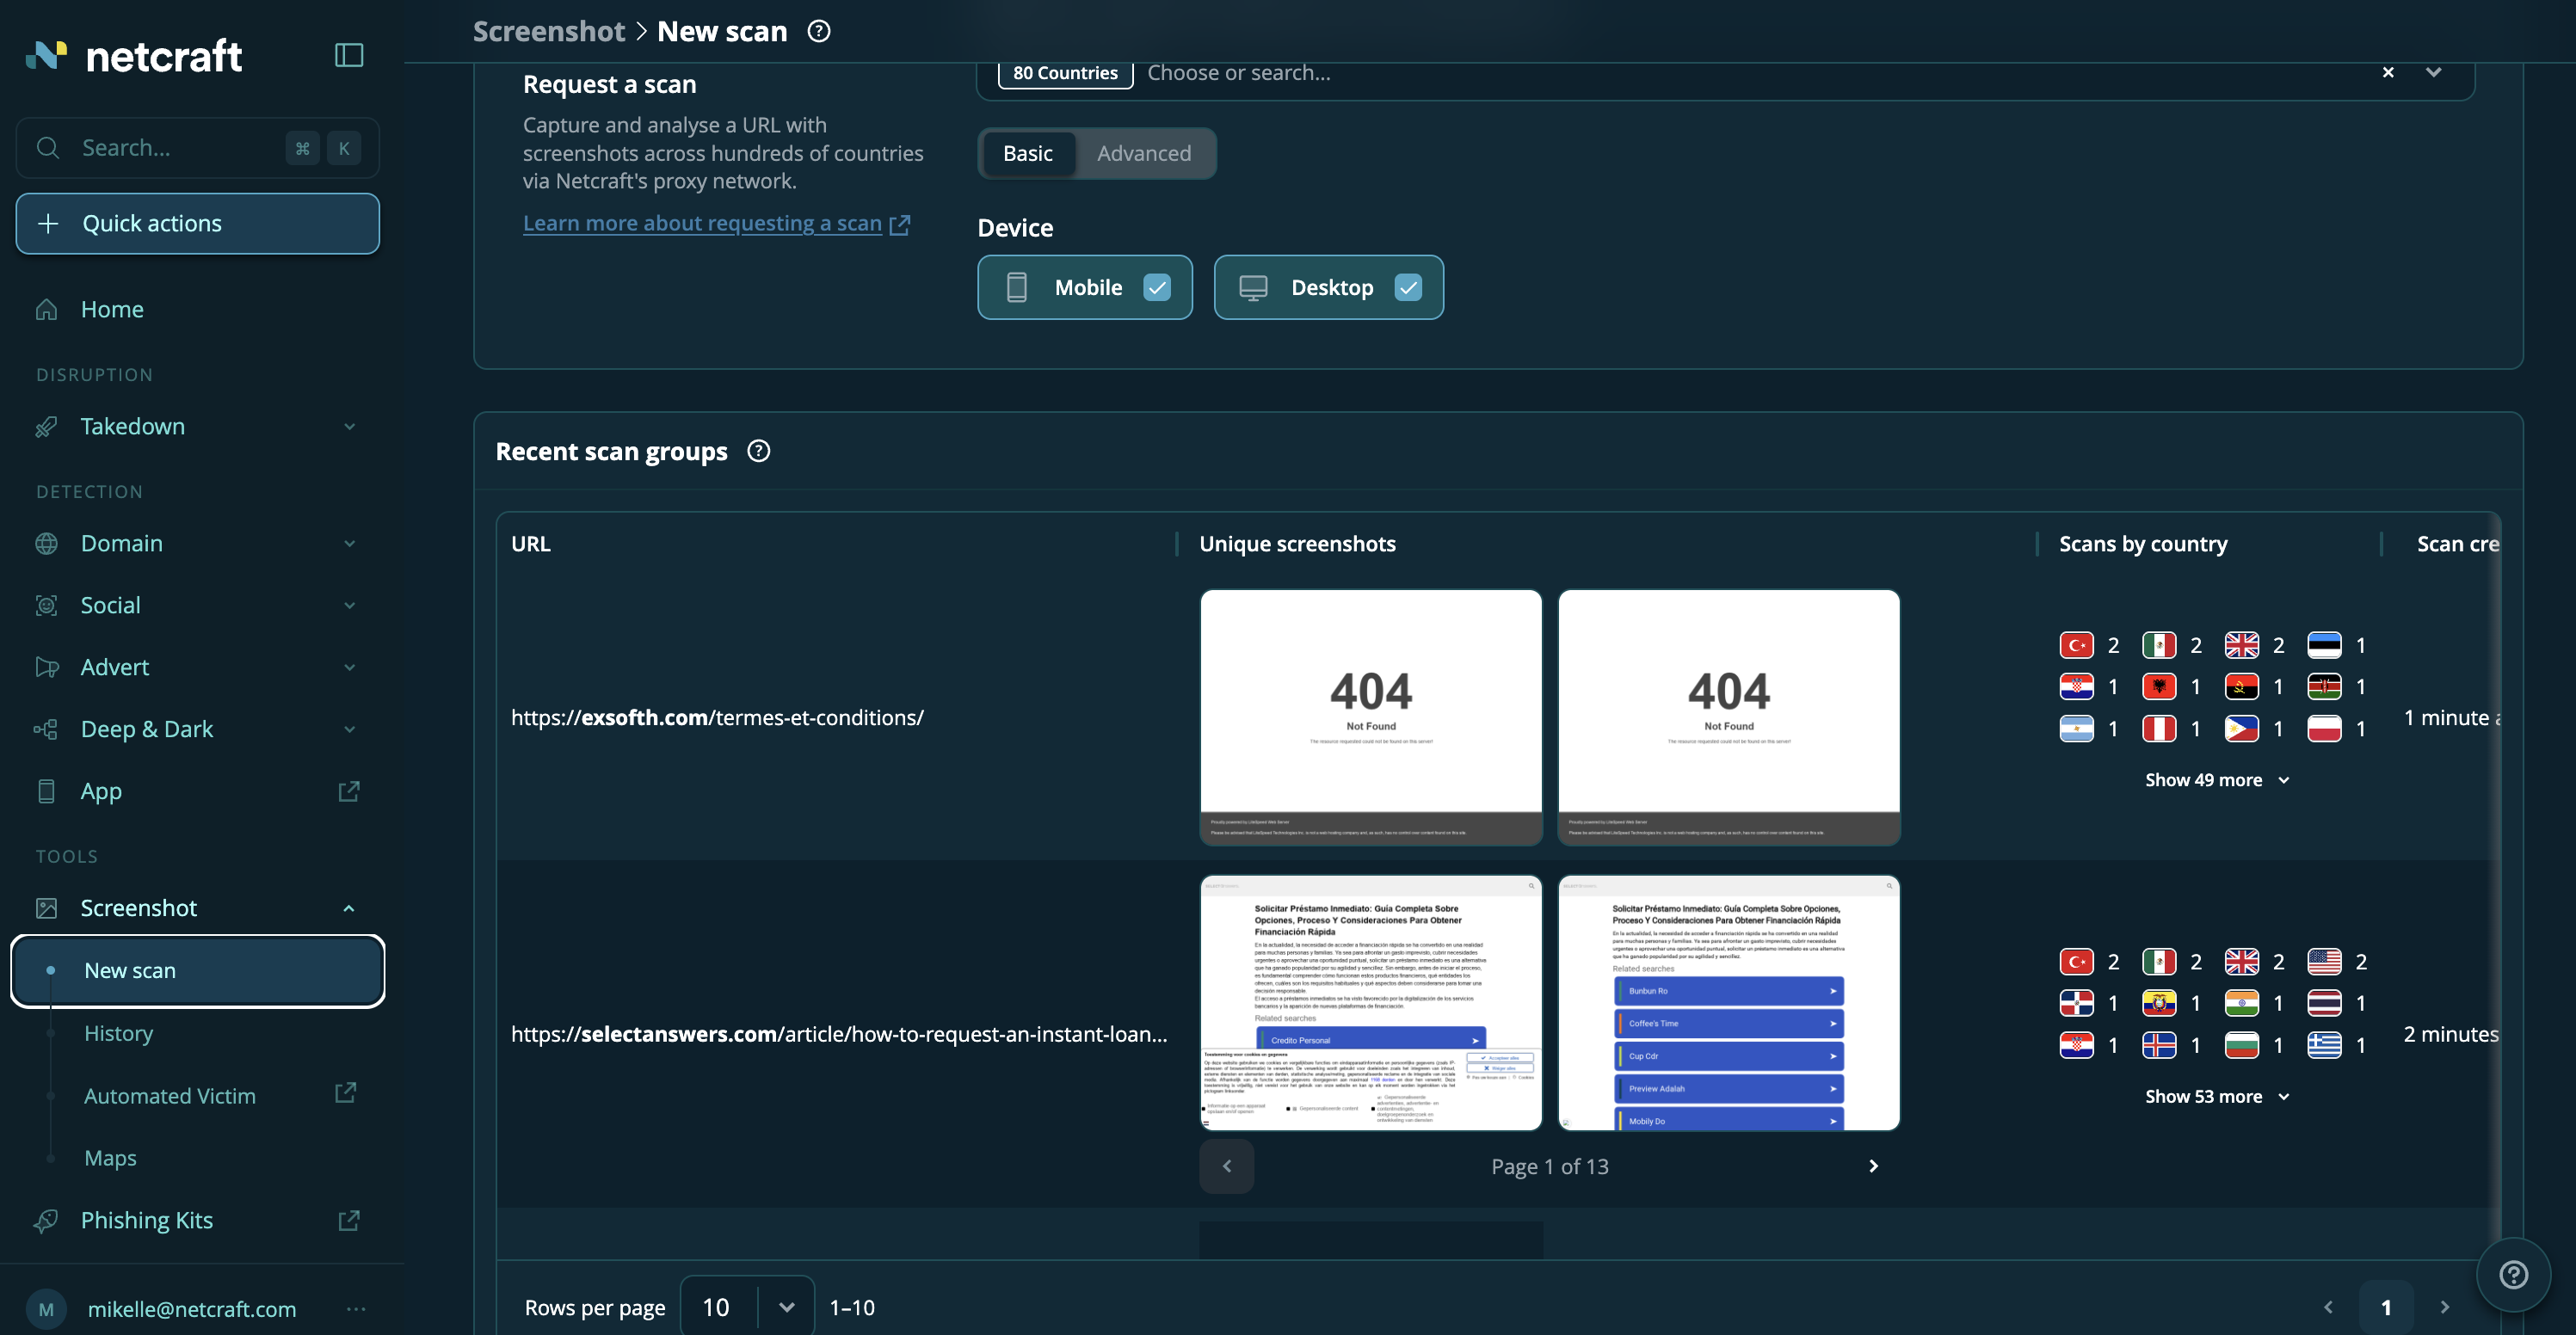The image size is (2576, 1335).
Task: Open History in sidebar
Action: tap(119, 1033)
